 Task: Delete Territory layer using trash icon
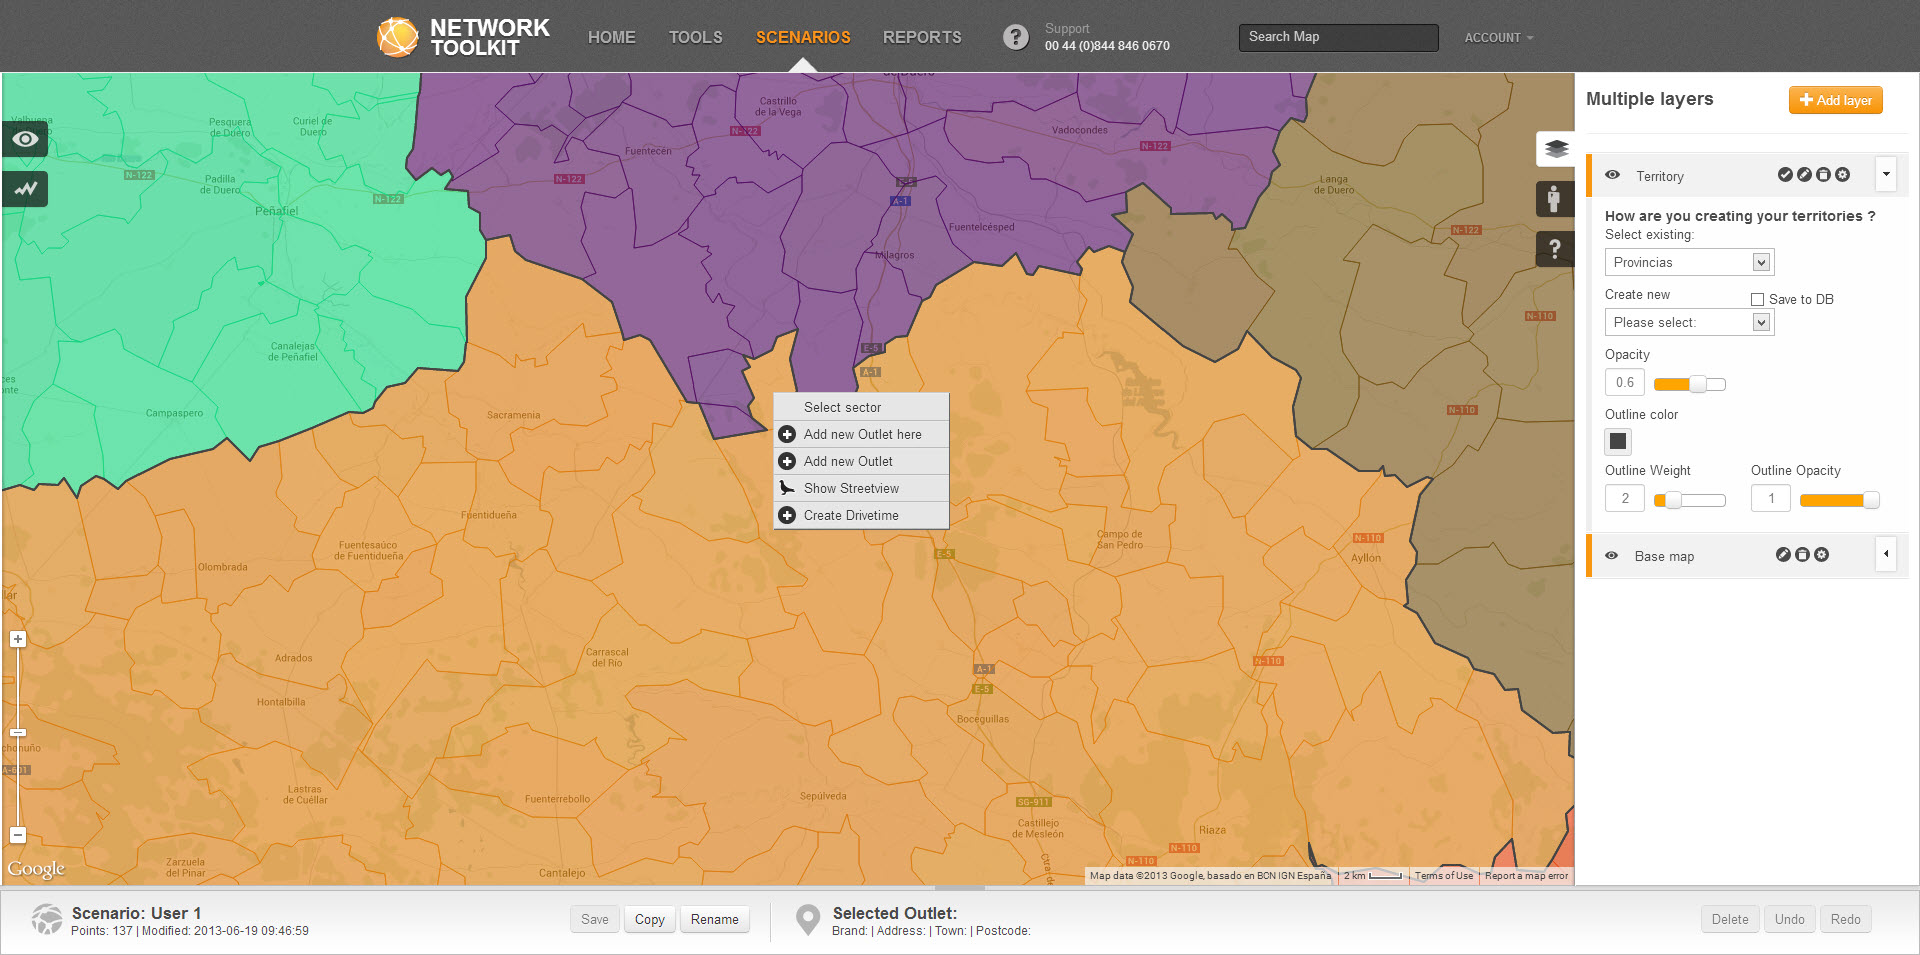click(x=1823, y=175)
